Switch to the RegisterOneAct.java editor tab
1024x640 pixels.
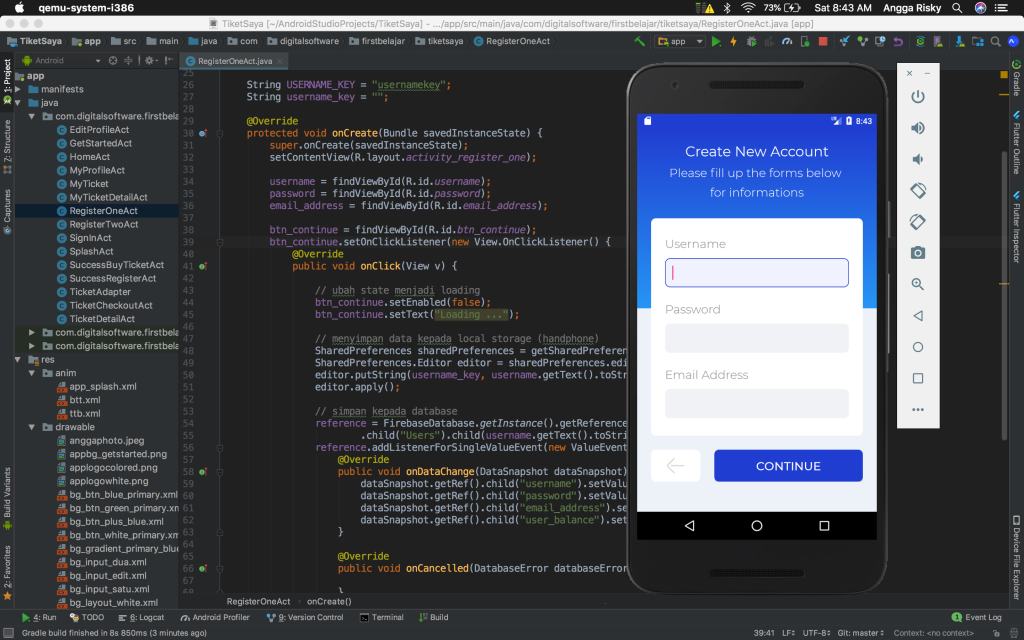pyautogui.click(x=234, y=61)
